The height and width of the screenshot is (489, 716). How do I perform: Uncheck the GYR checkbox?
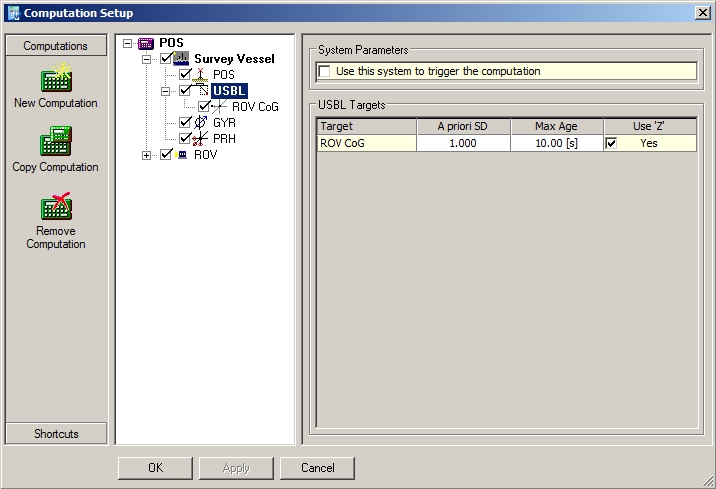185,122
